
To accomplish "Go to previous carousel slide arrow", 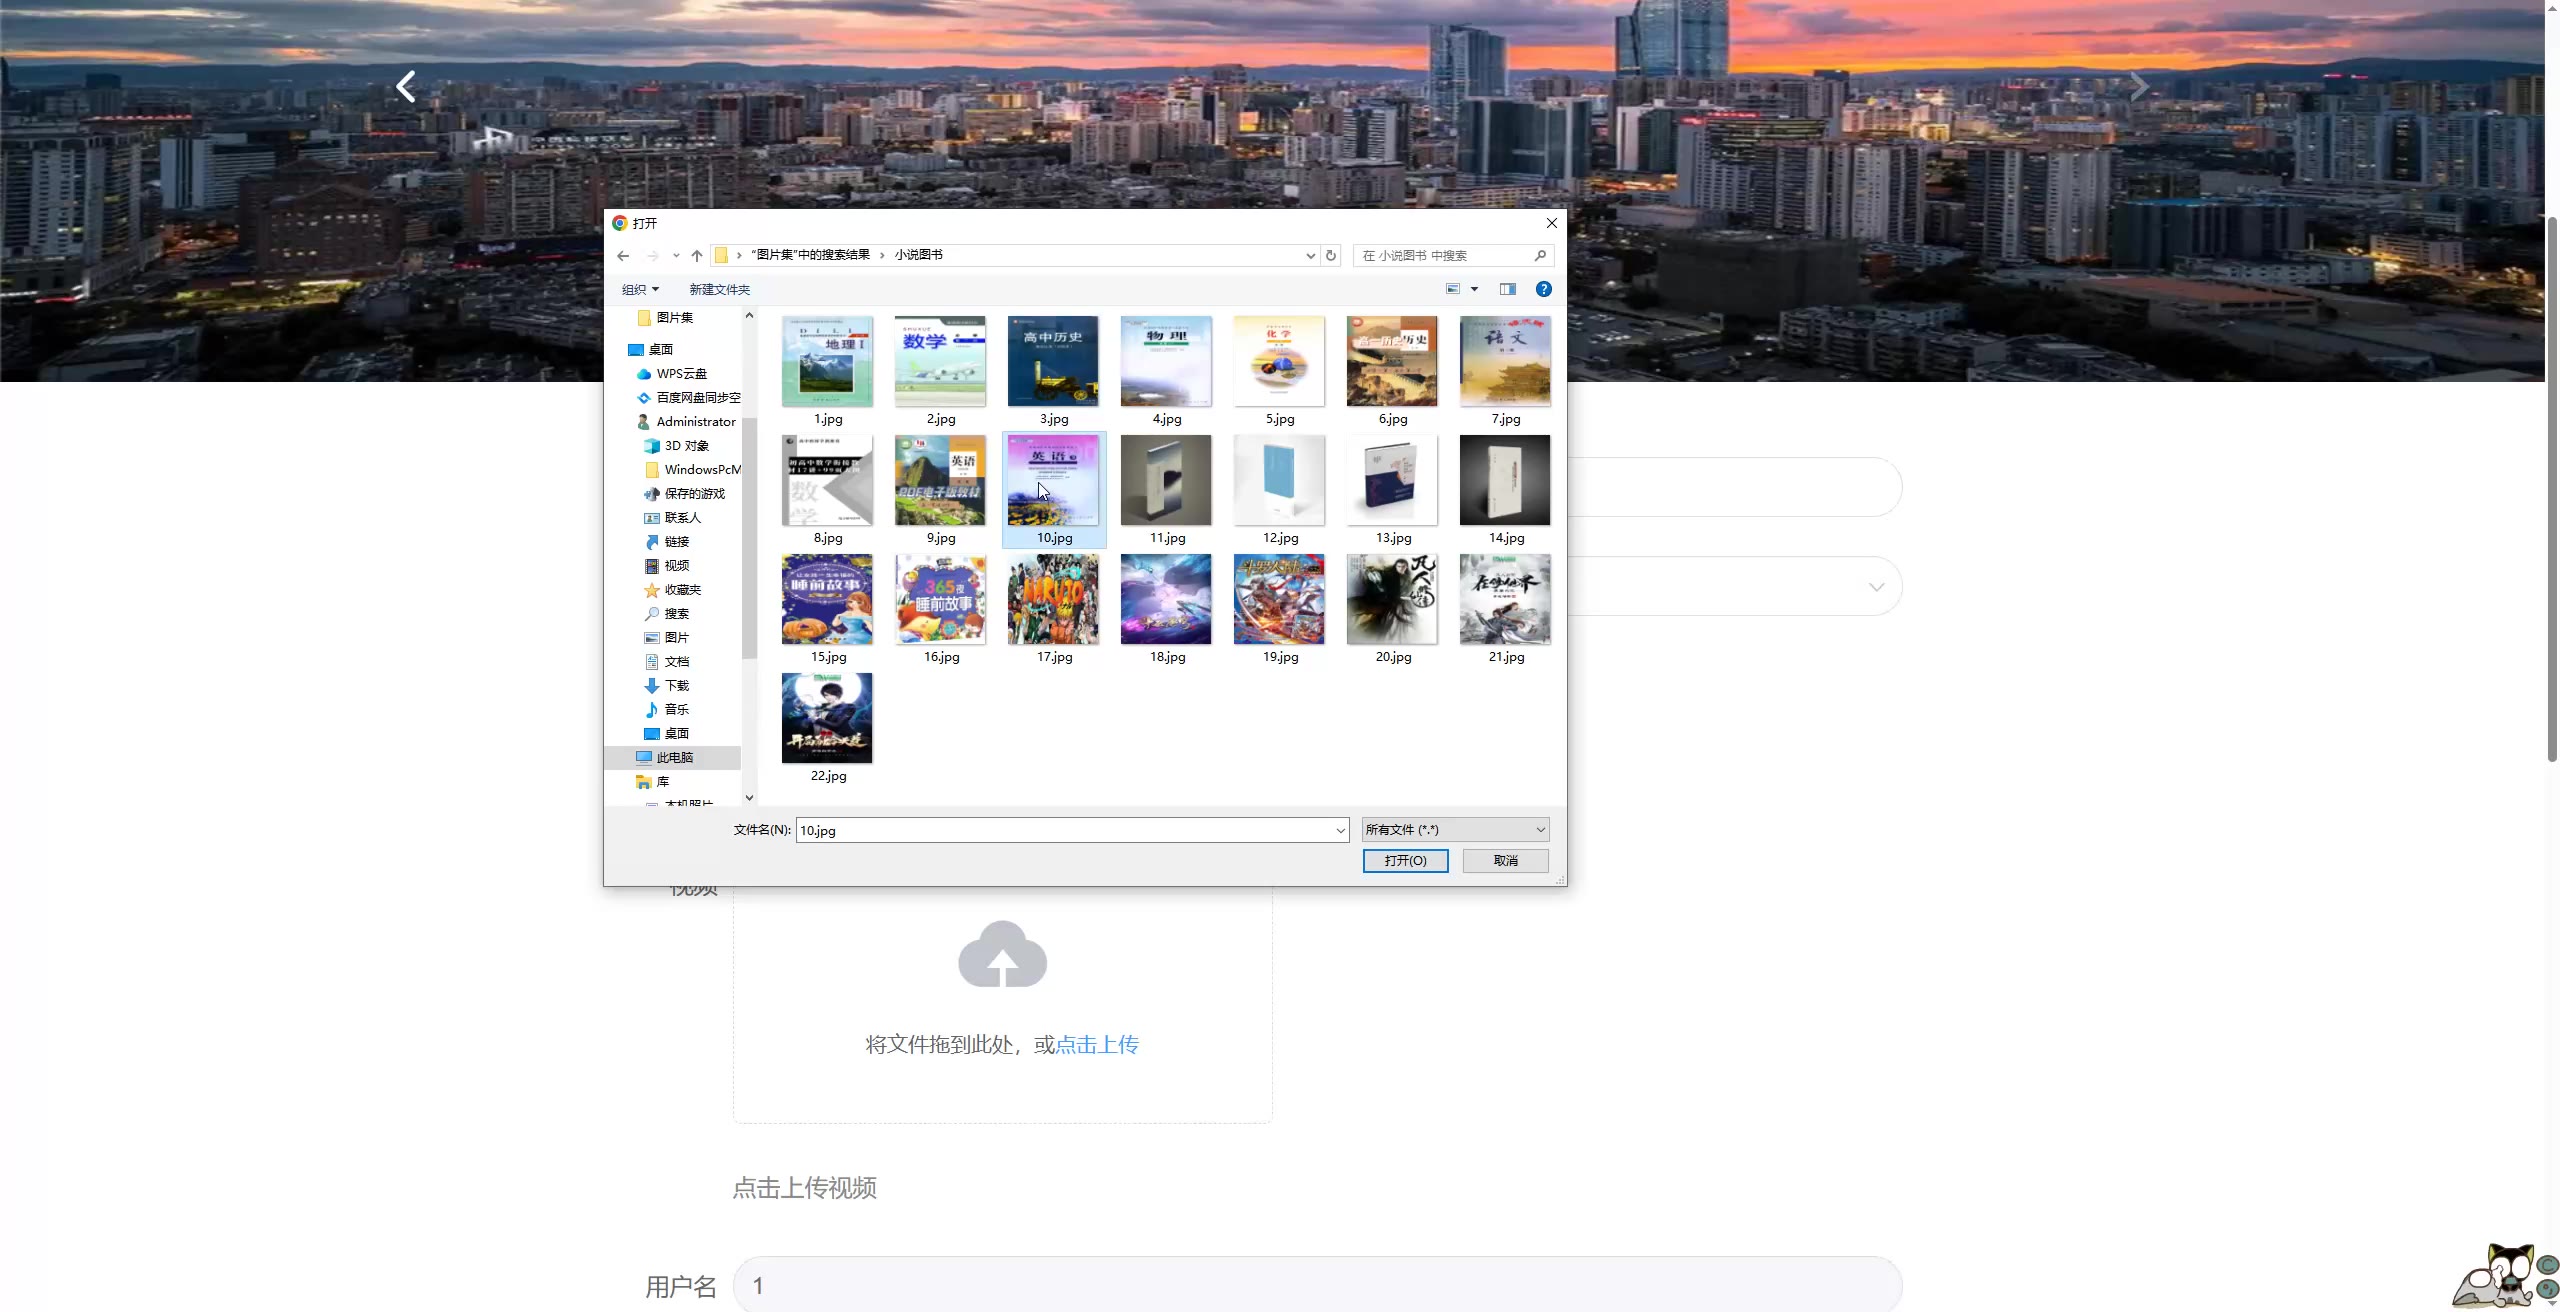I will pyautogui.click(x=406, y=87).
